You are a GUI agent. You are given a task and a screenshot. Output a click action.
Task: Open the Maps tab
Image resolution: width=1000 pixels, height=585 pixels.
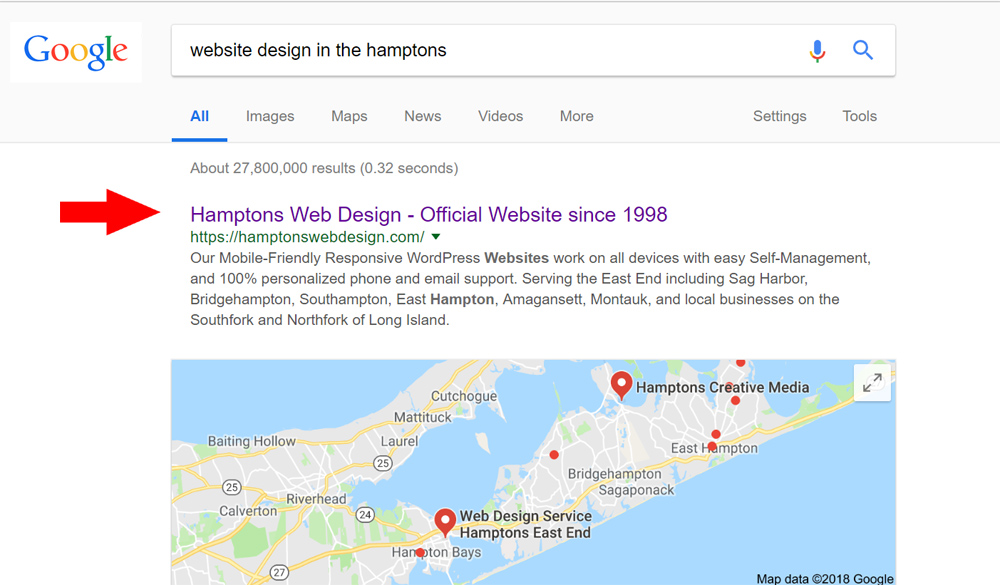pos(349,116)
